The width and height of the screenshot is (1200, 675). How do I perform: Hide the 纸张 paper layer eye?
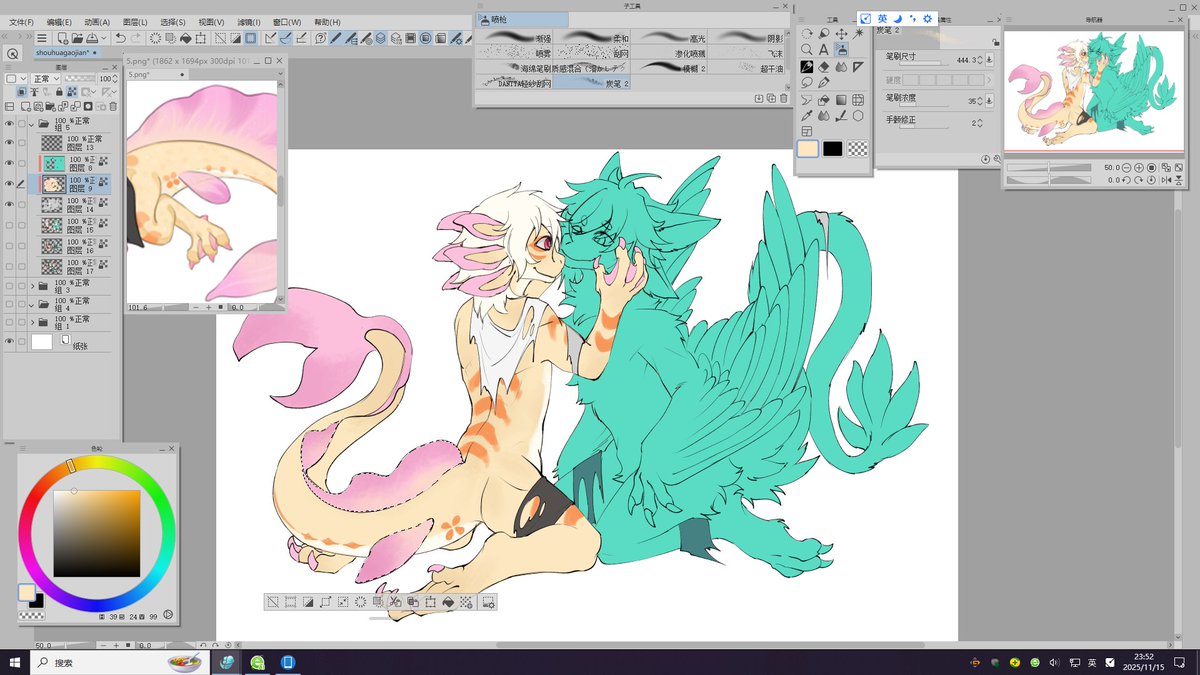tap(9, 342)
